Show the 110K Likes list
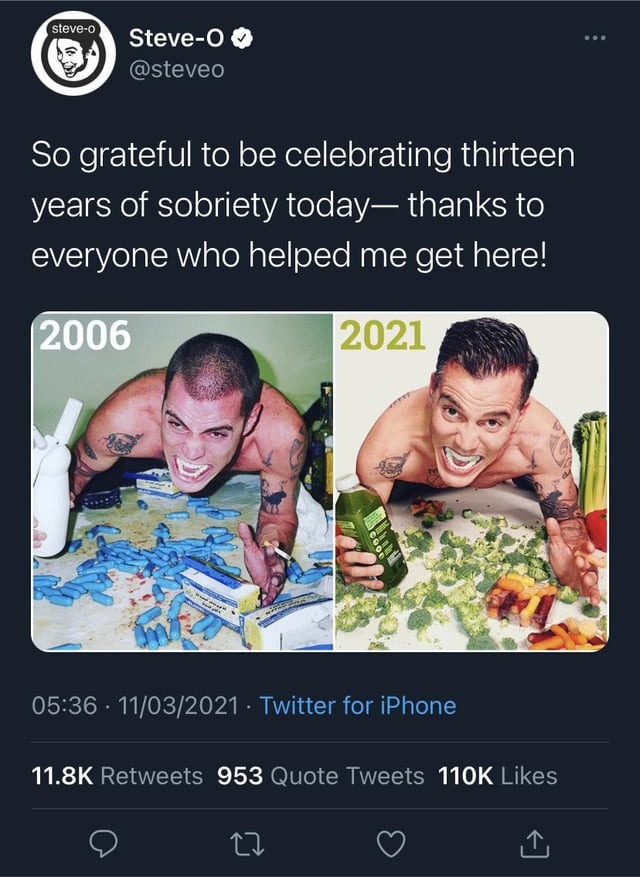 (497, 775)
